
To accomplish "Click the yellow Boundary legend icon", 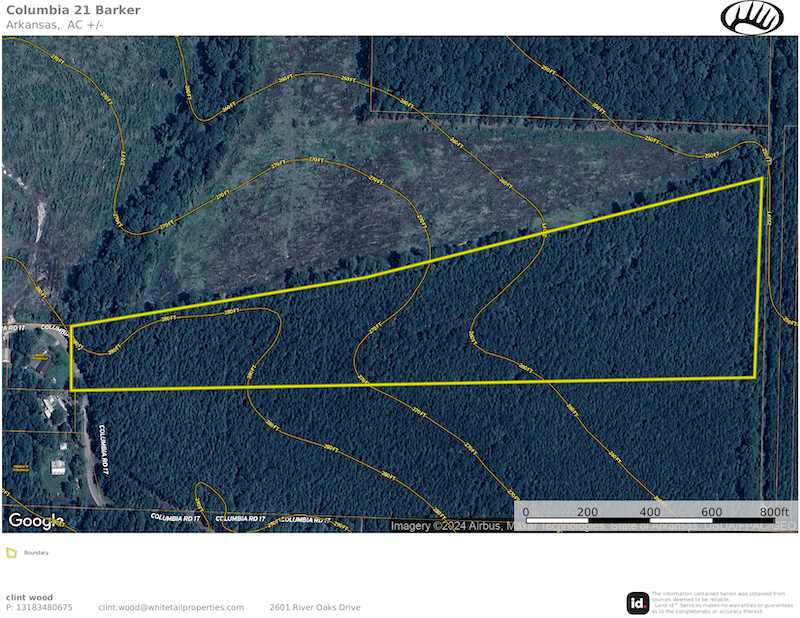I will 11,552.
